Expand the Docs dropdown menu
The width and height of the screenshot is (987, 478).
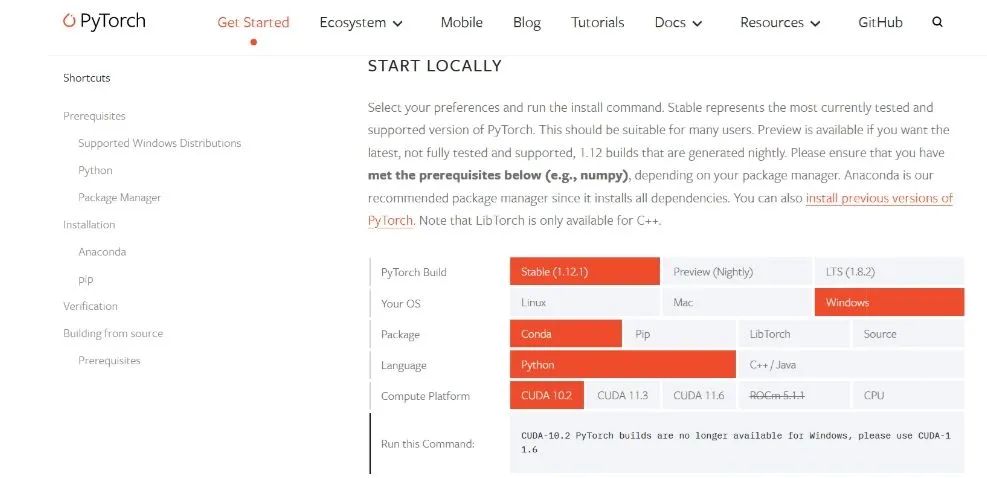678,23
